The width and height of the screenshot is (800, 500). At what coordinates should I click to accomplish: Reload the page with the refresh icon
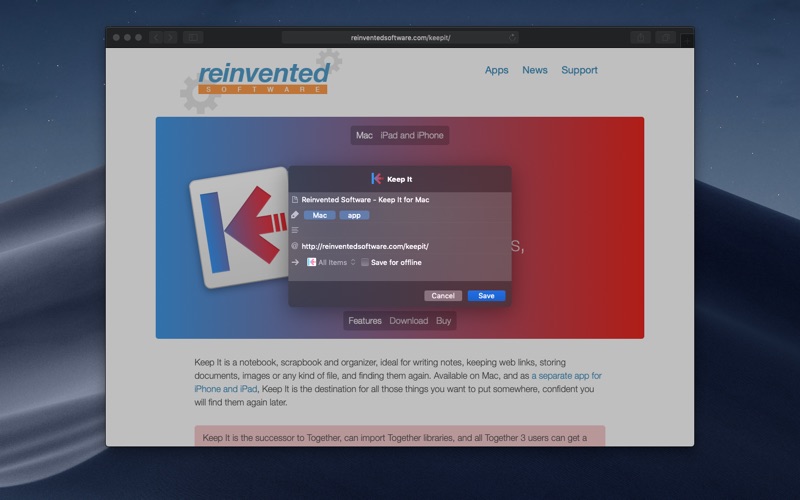point(512,37)
